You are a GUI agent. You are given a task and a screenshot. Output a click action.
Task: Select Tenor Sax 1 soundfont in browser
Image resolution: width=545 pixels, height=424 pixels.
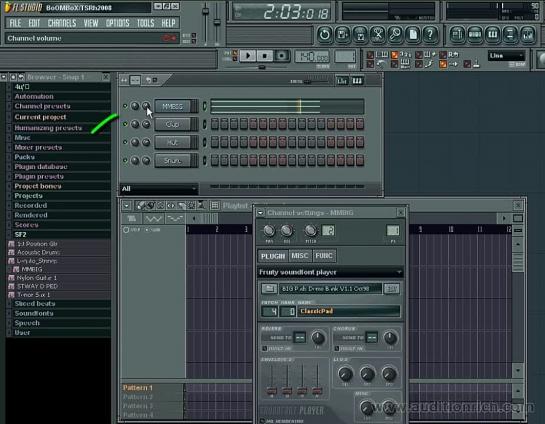click(x=33, y=295)
